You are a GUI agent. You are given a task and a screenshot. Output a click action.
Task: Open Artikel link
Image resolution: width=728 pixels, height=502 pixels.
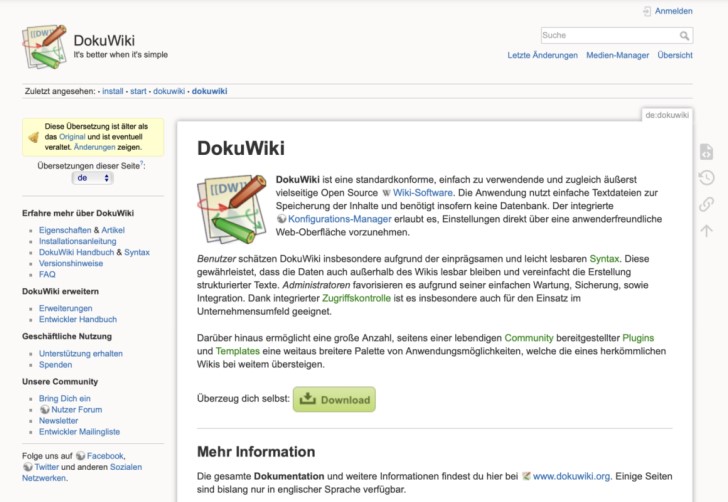[x=113, y=230]
